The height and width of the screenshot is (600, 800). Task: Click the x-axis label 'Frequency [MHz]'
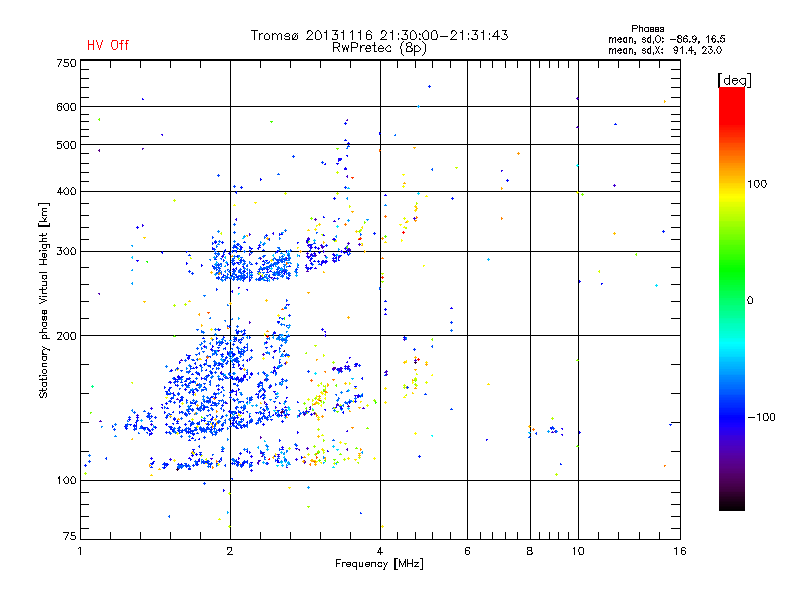(379, 564)
